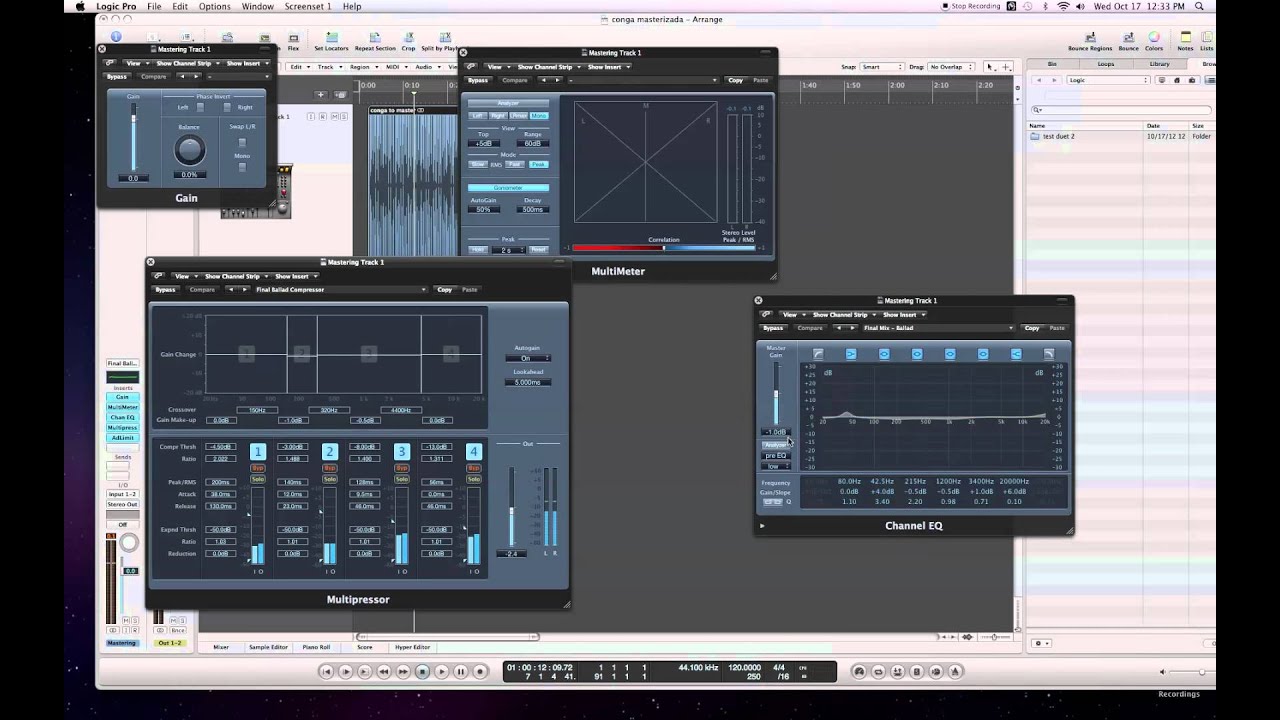
Task: Click the transport Stop button
Action: coord(422,672)
